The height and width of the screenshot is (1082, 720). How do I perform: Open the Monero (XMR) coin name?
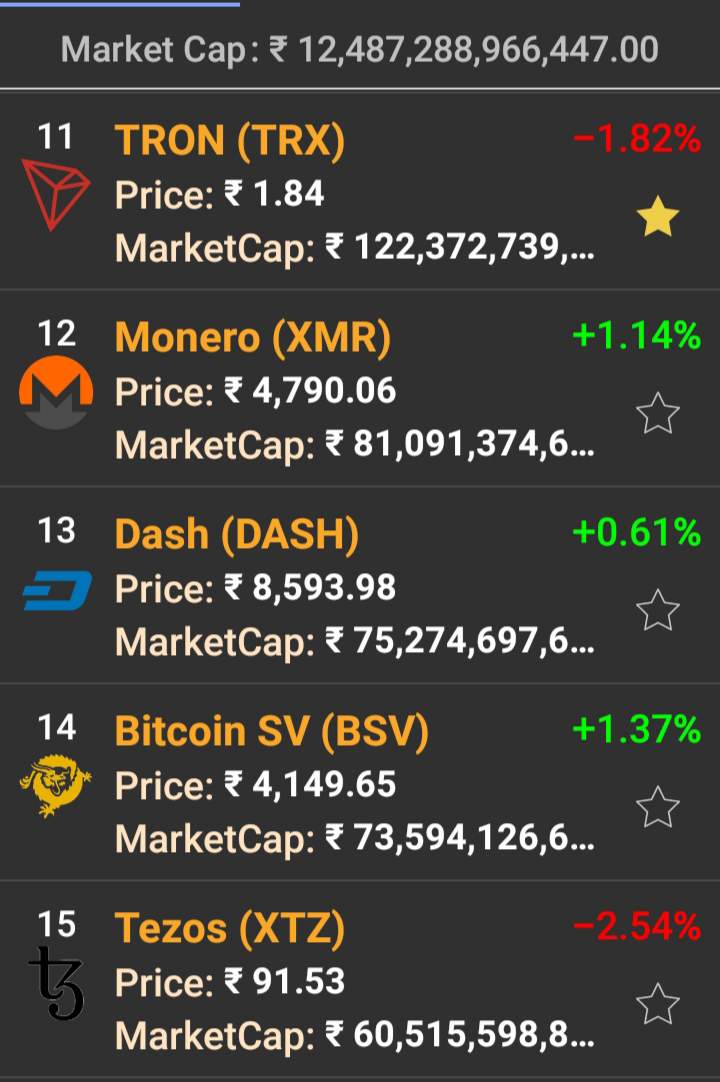[252, 338]
